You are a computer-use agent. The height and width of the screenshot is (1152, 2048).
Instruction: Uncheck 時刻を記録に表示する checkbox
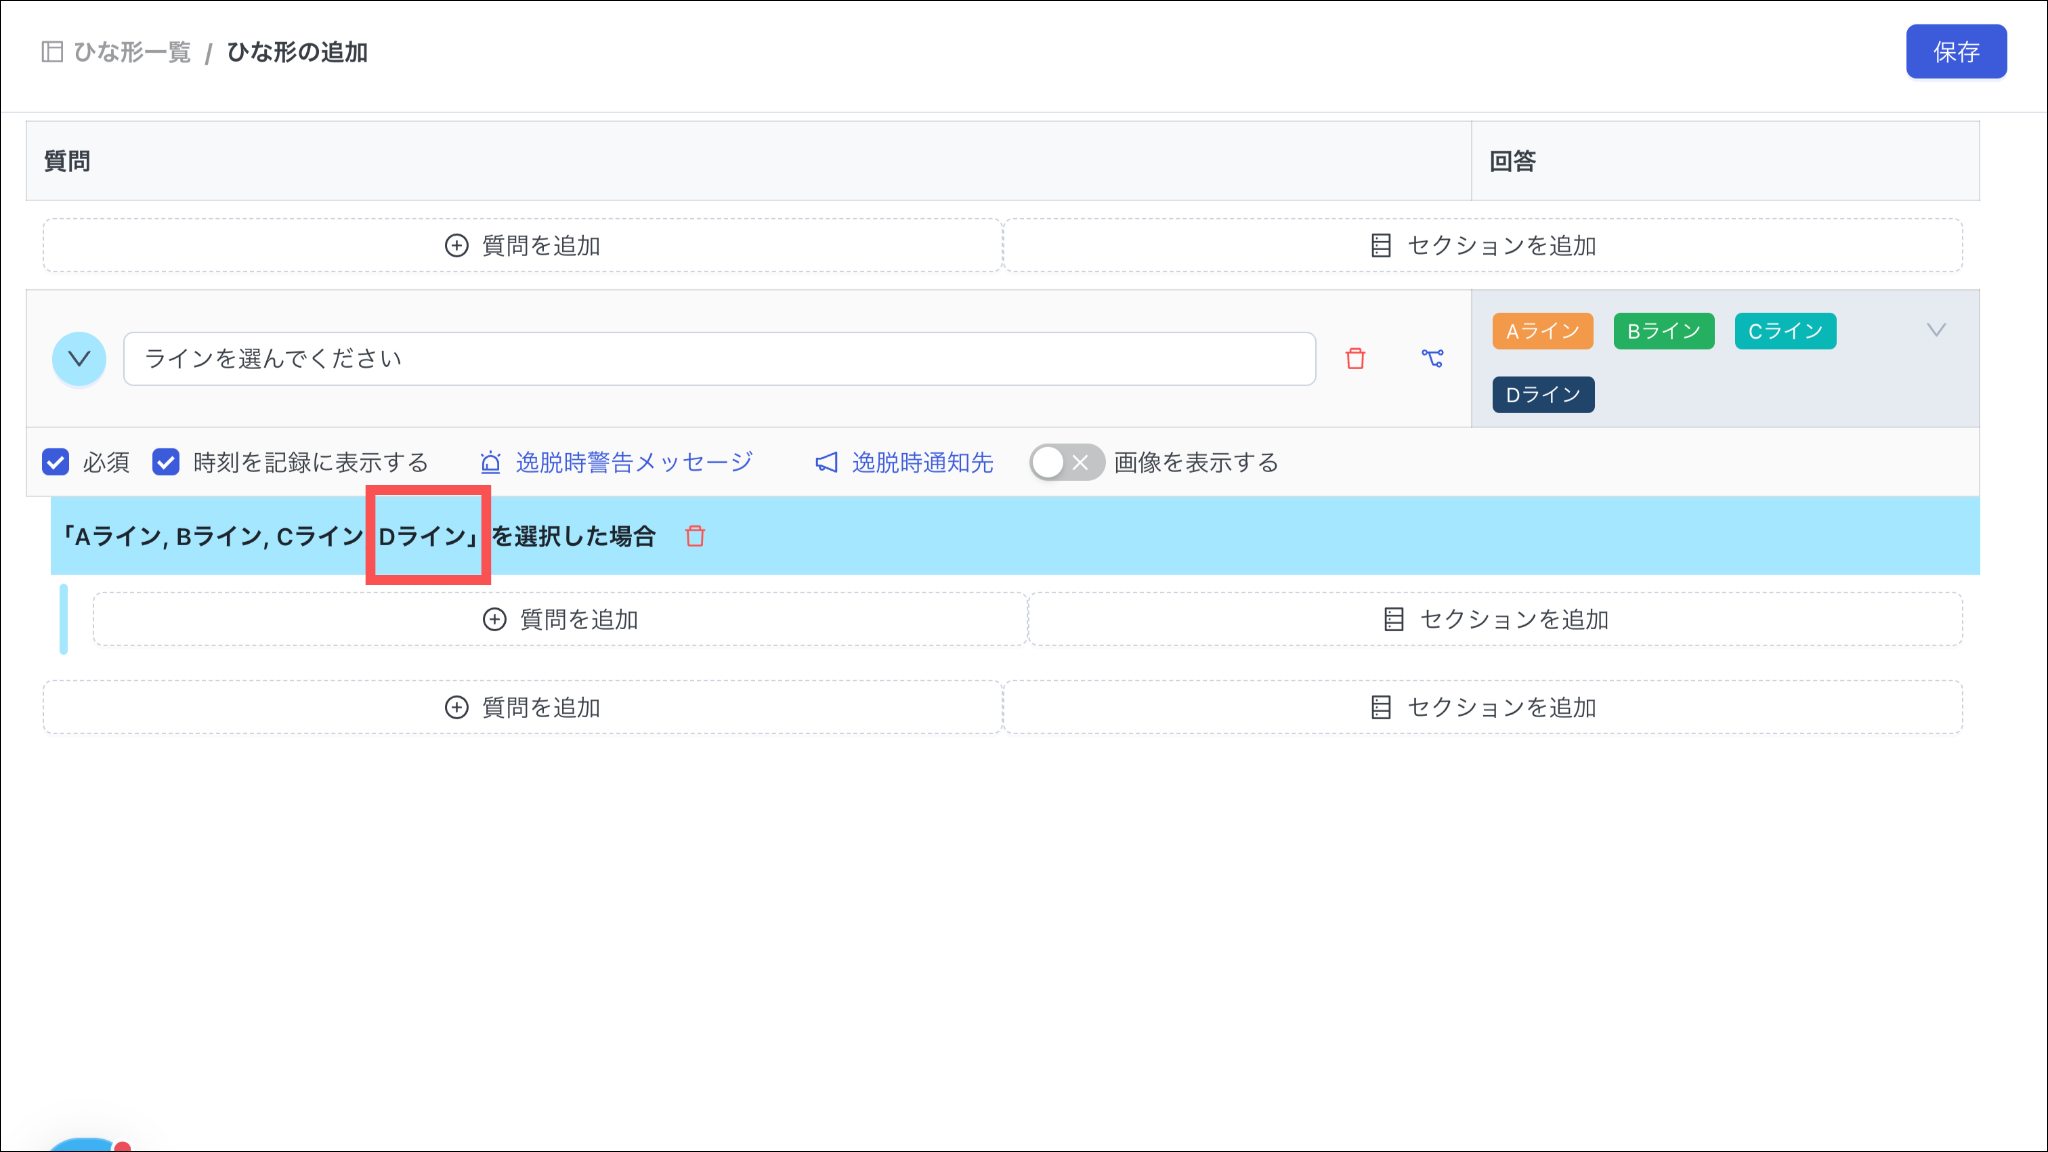coord(166,462)
